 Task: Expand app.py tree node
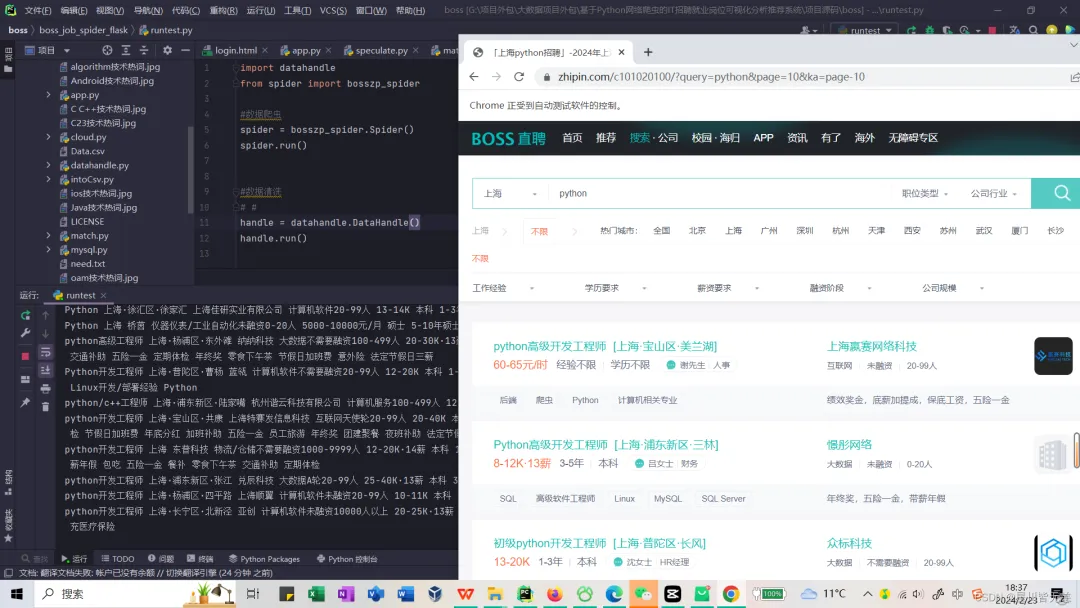click(48, 95)
